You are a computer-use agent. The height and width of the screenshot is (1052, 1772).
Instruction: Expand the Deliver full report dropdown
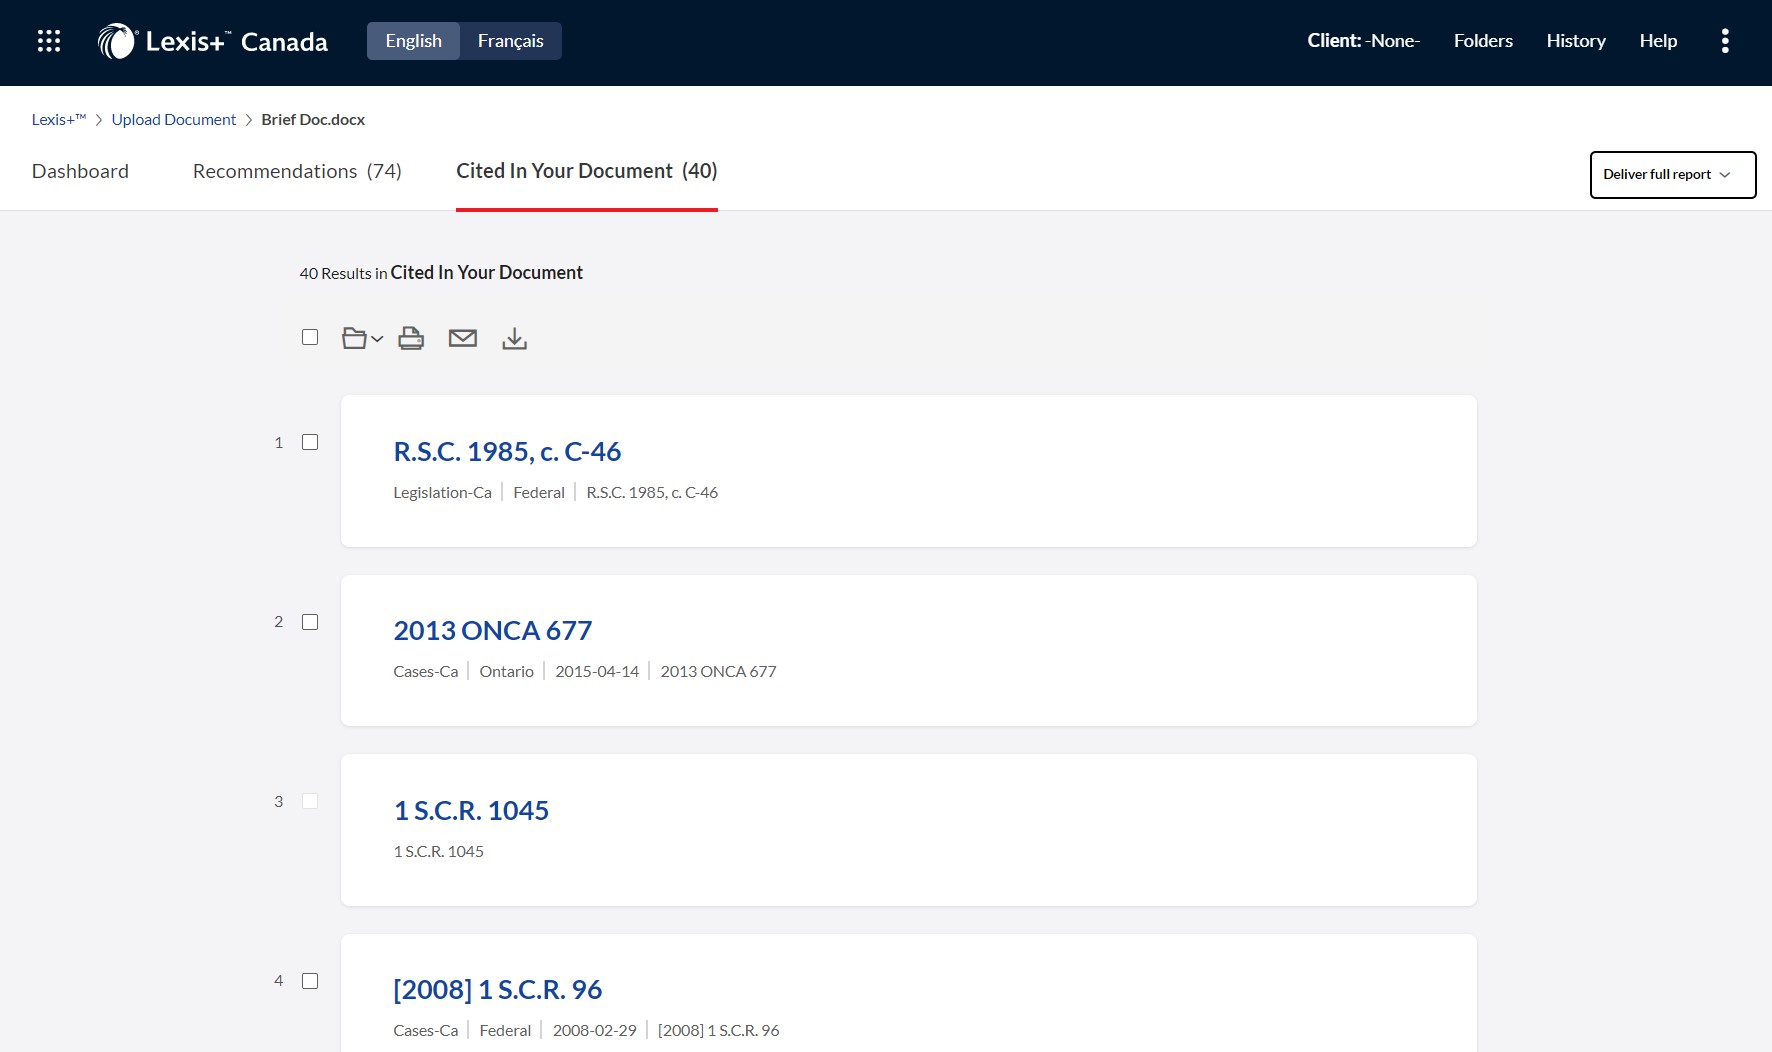tap(1672, 175)
